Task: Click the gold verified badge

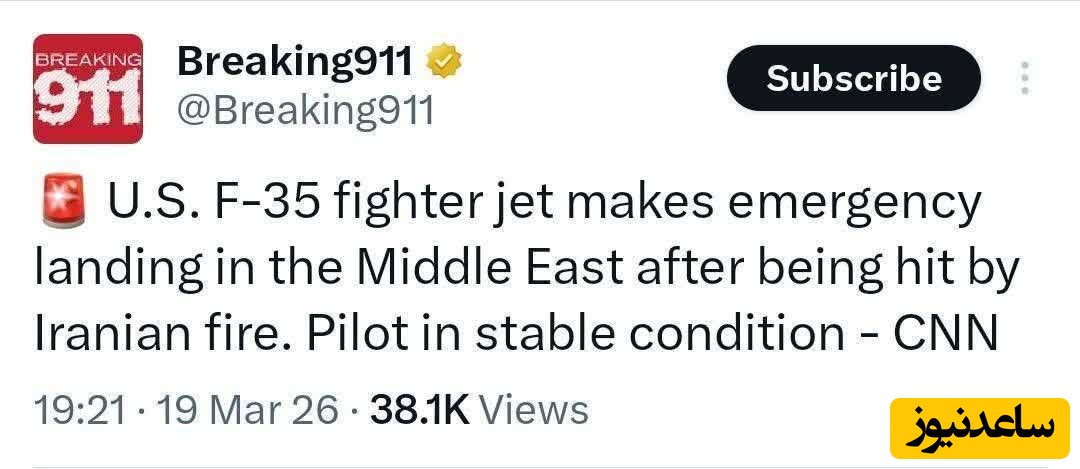Action: (444, 63)
